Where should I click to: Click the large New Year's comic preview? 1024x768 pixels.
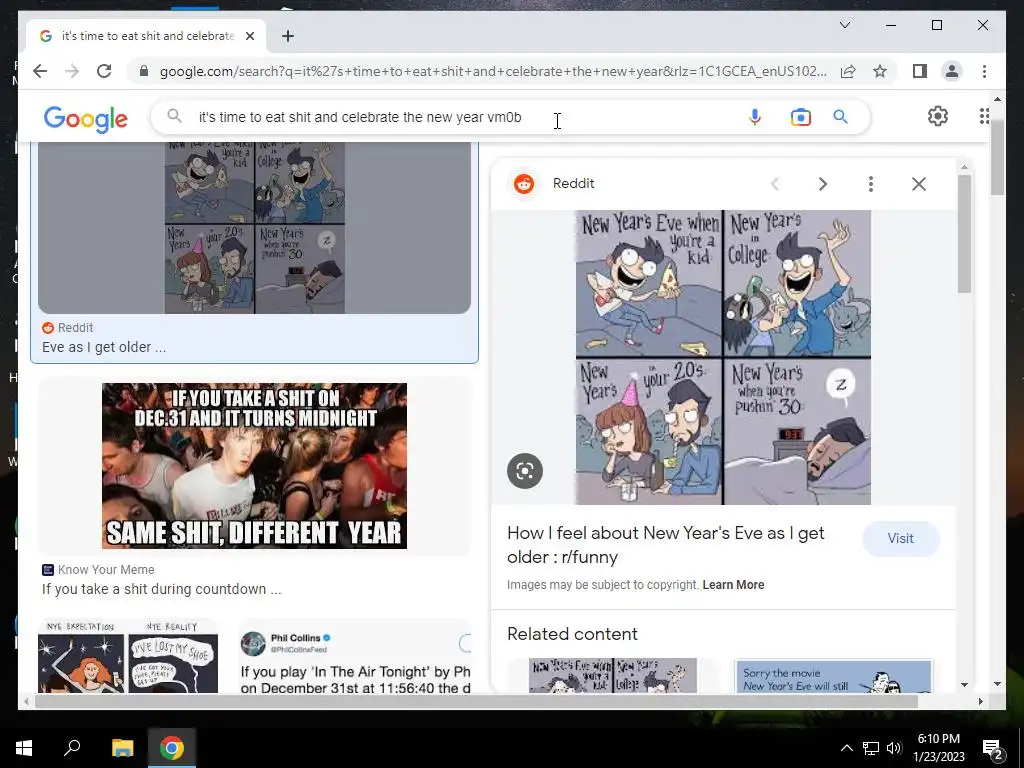coord(723,357)
